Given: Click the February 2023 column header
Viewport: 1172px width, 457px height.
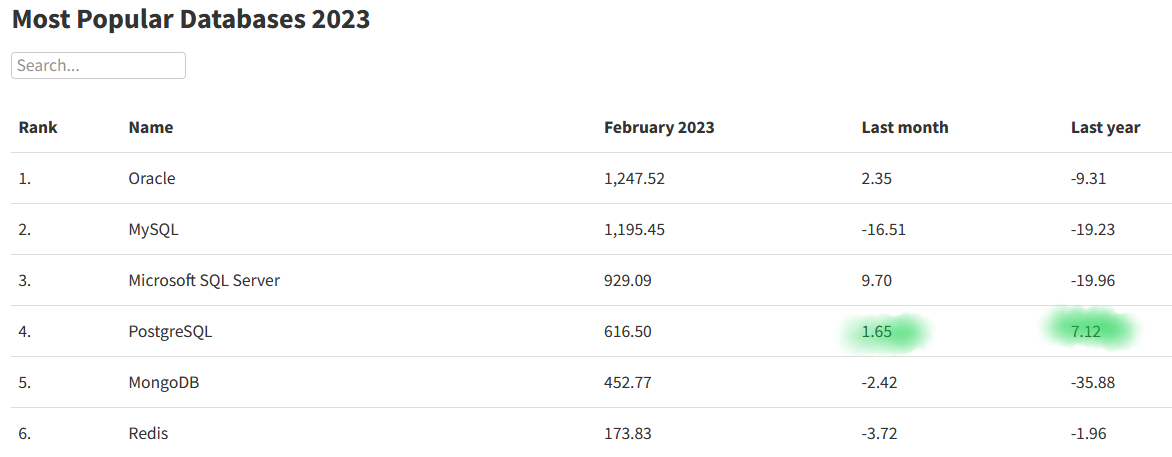Looking at the screenshot, I should point(659,127).
